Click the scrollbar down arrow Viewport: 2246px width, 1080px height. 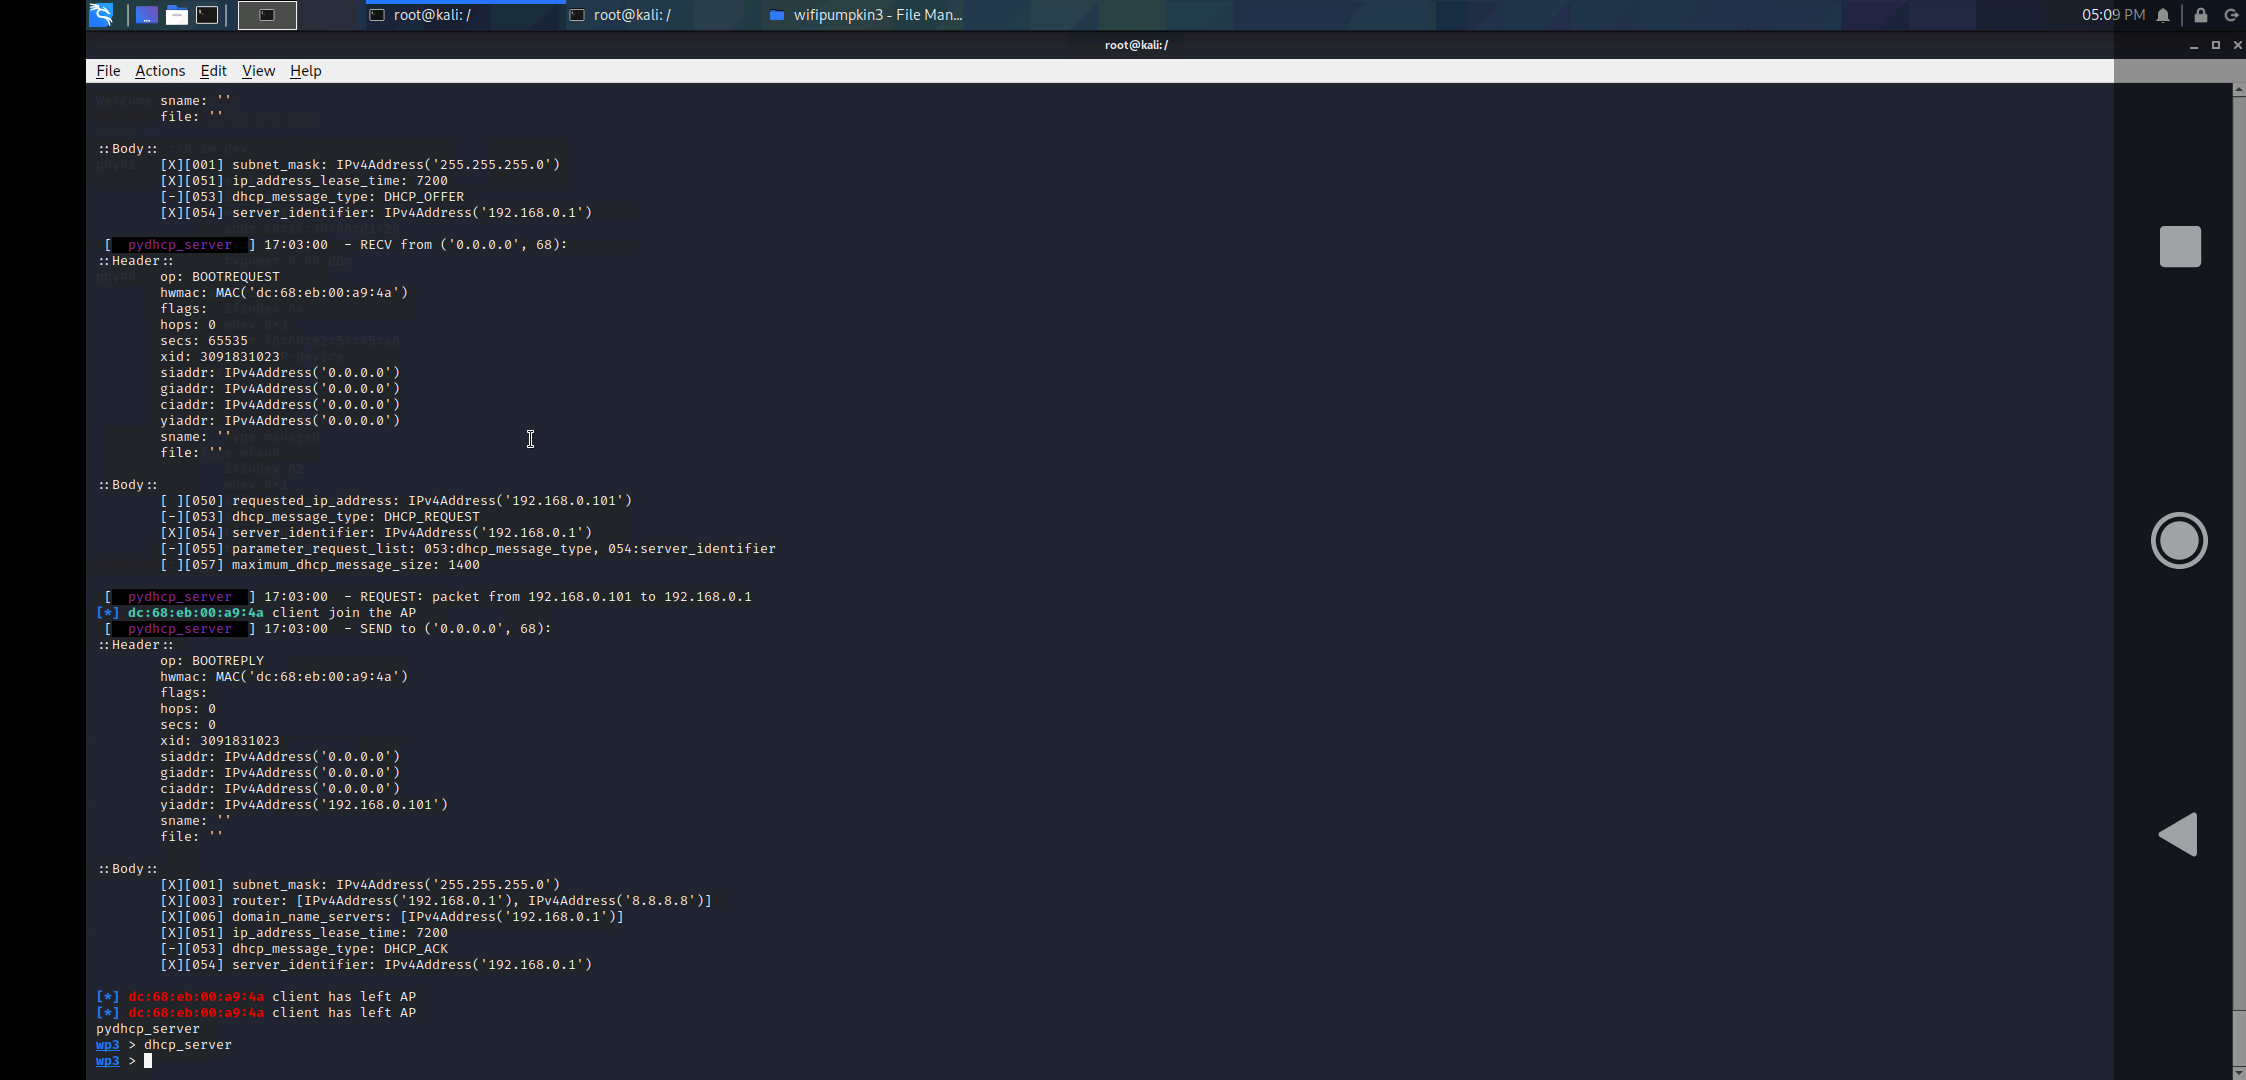coord(2238,1073)
